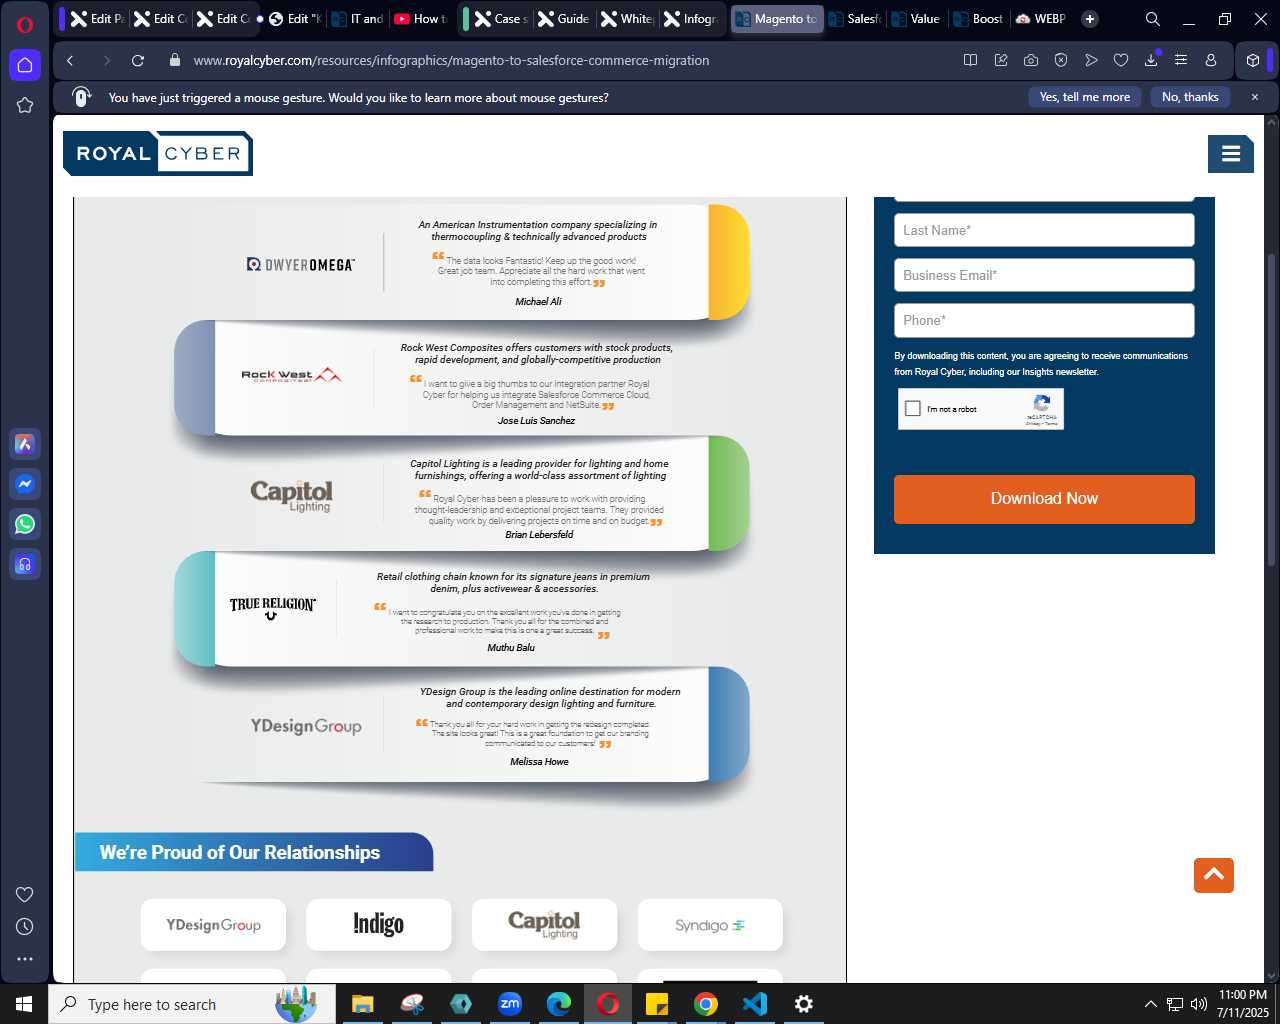Click the Business Email input field
Viewport: 1280px width, 1024px height.
pyautogui.click(x=1044, y=275)
